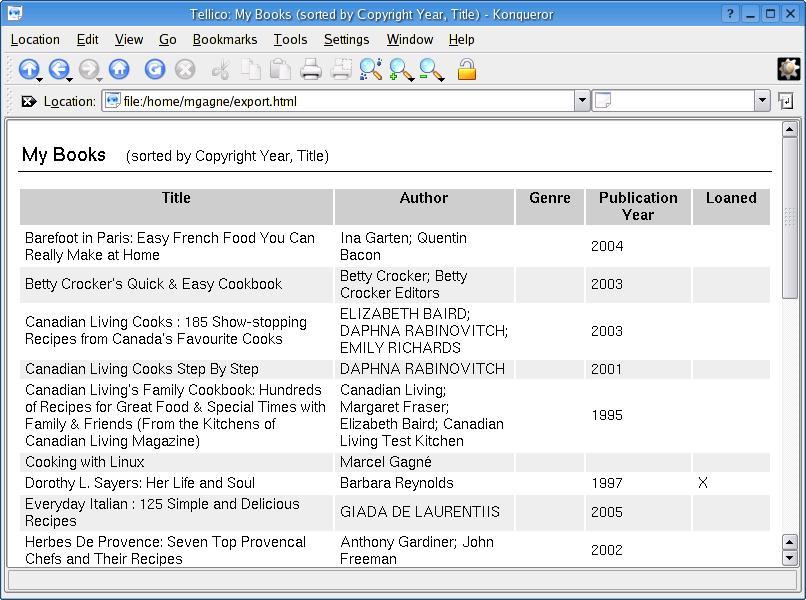Zoom out with the magnifier minus icon
This screenshot has width=806, height=600.
pyautogui.click(x=431, y=69)
